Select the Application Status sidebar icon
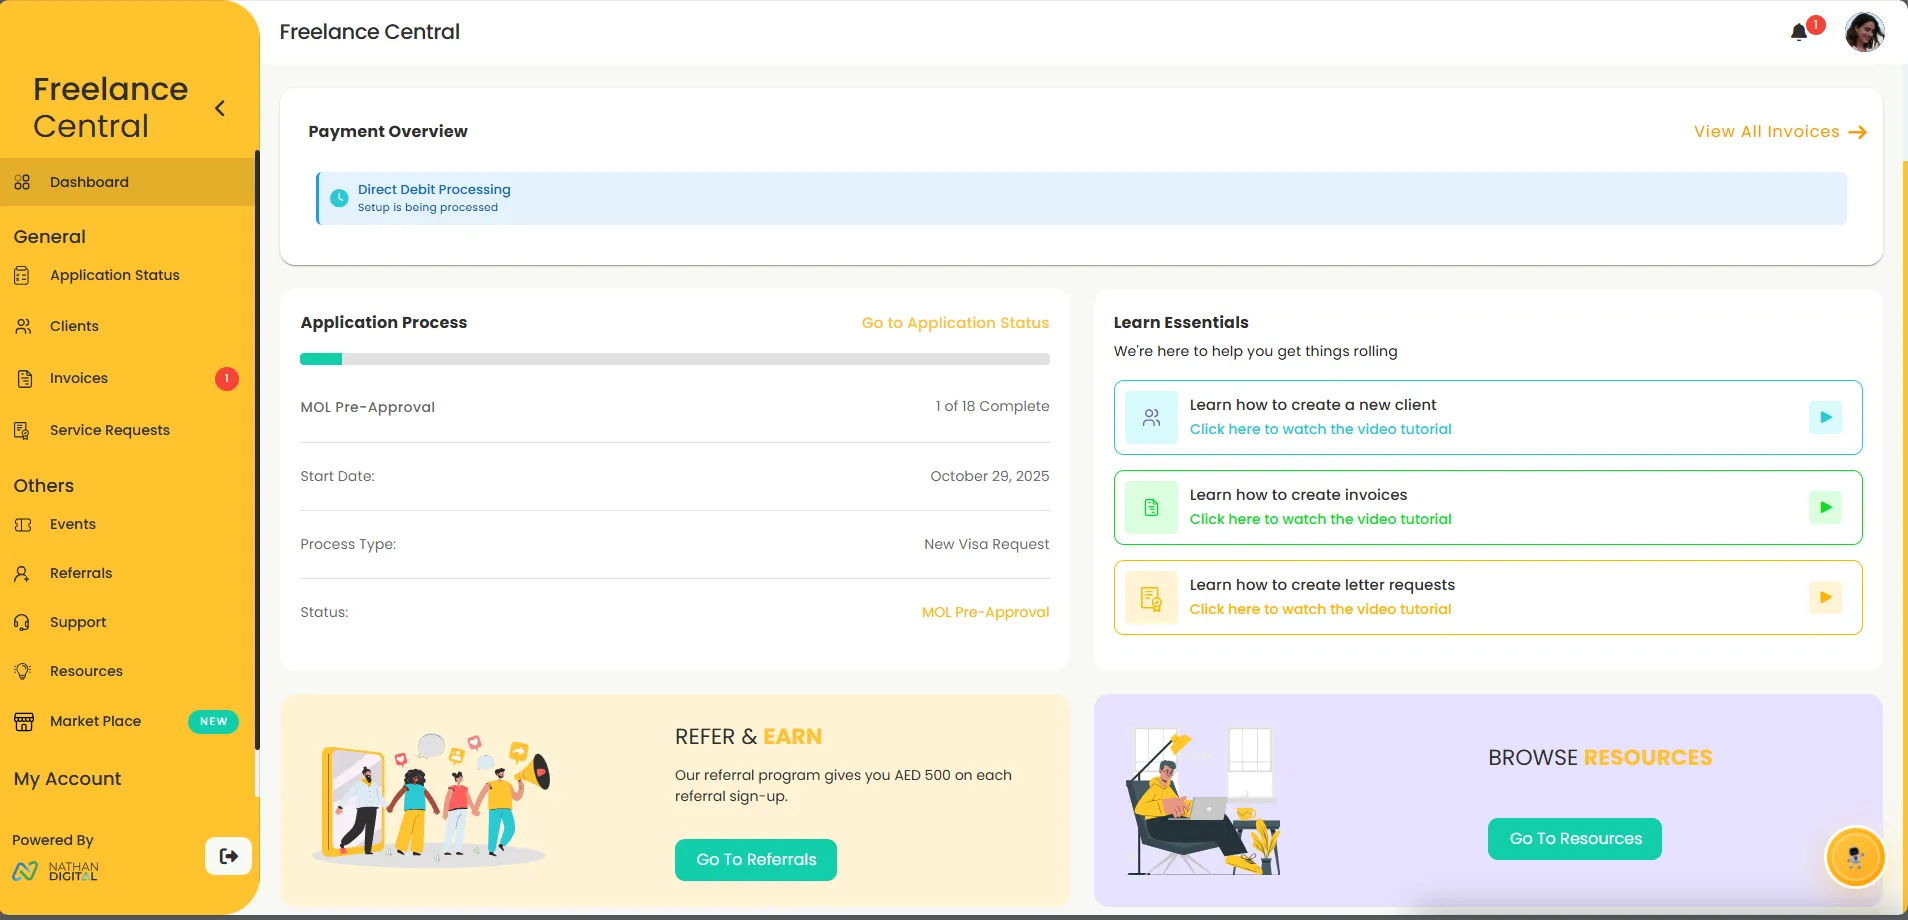 coord(22,275)
